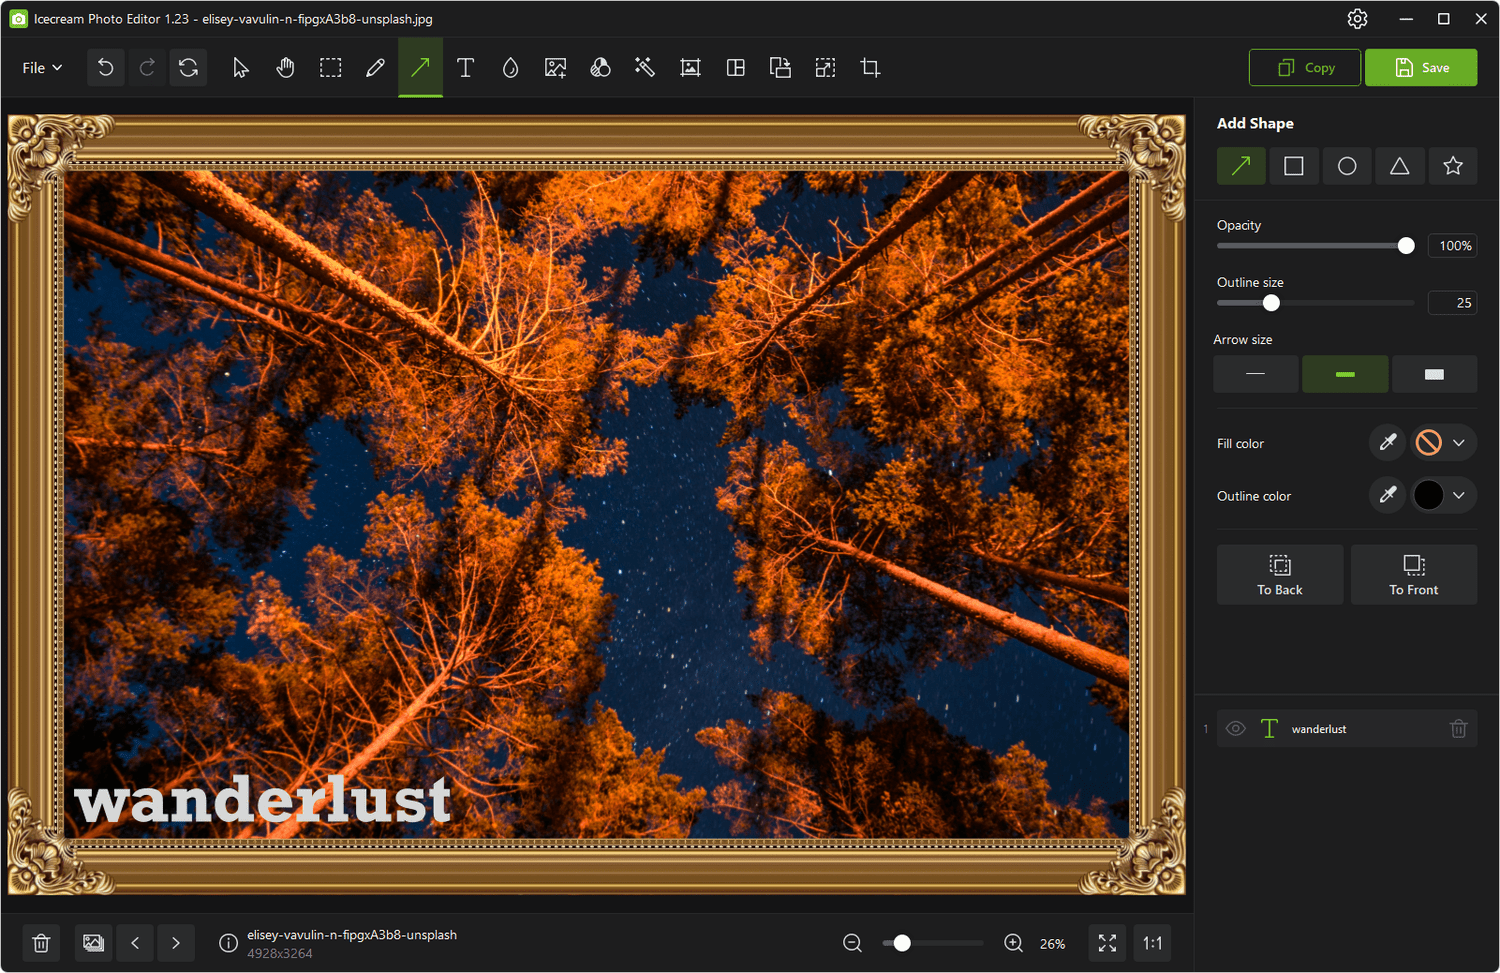Activate the Text tool
This screenshot has width=1500, height=973.
465,67
